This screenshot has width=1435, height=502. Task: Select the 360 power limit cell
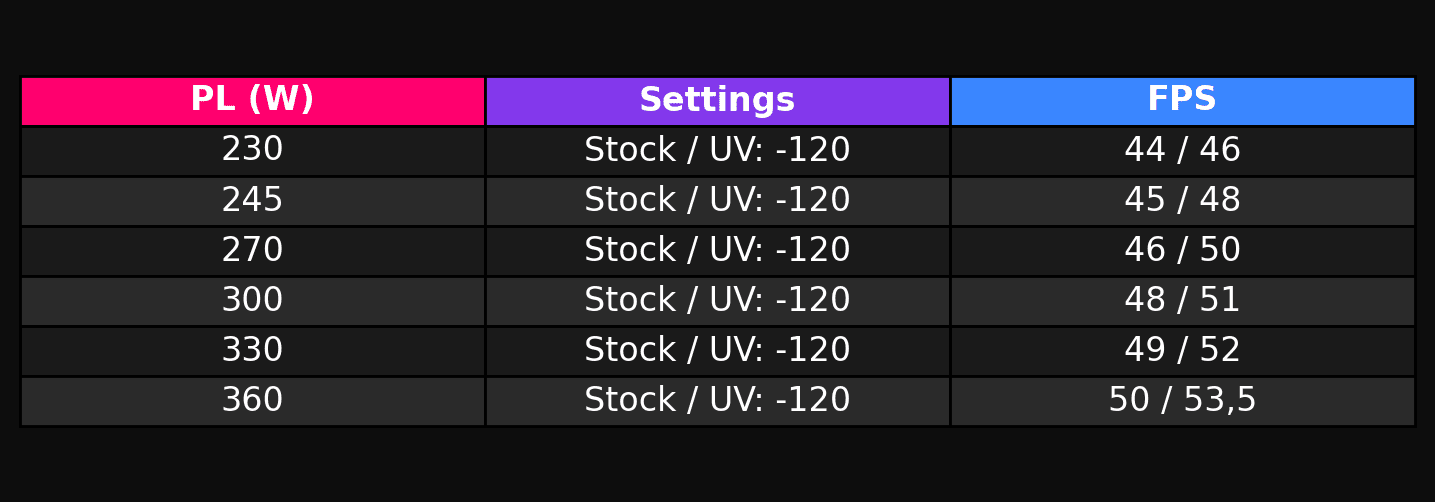[x=252, y=400]
